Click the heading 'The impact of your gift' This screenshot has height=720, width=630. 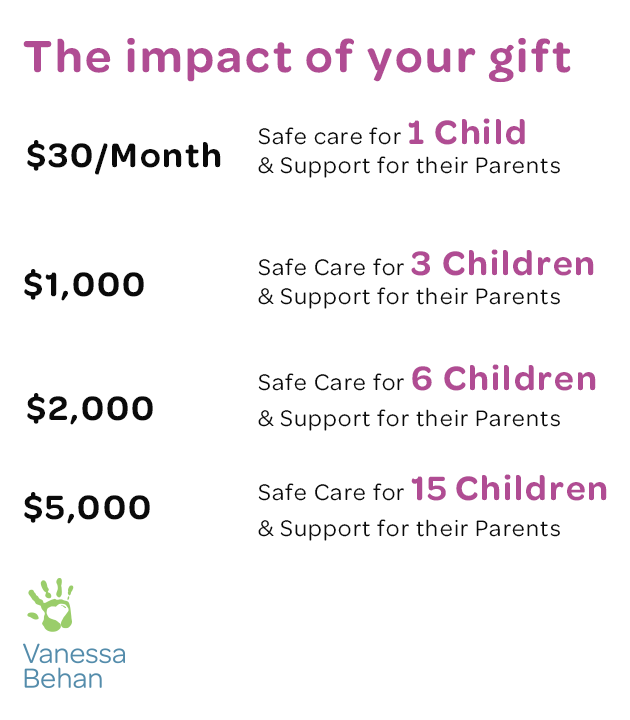[x=298, y=59]
